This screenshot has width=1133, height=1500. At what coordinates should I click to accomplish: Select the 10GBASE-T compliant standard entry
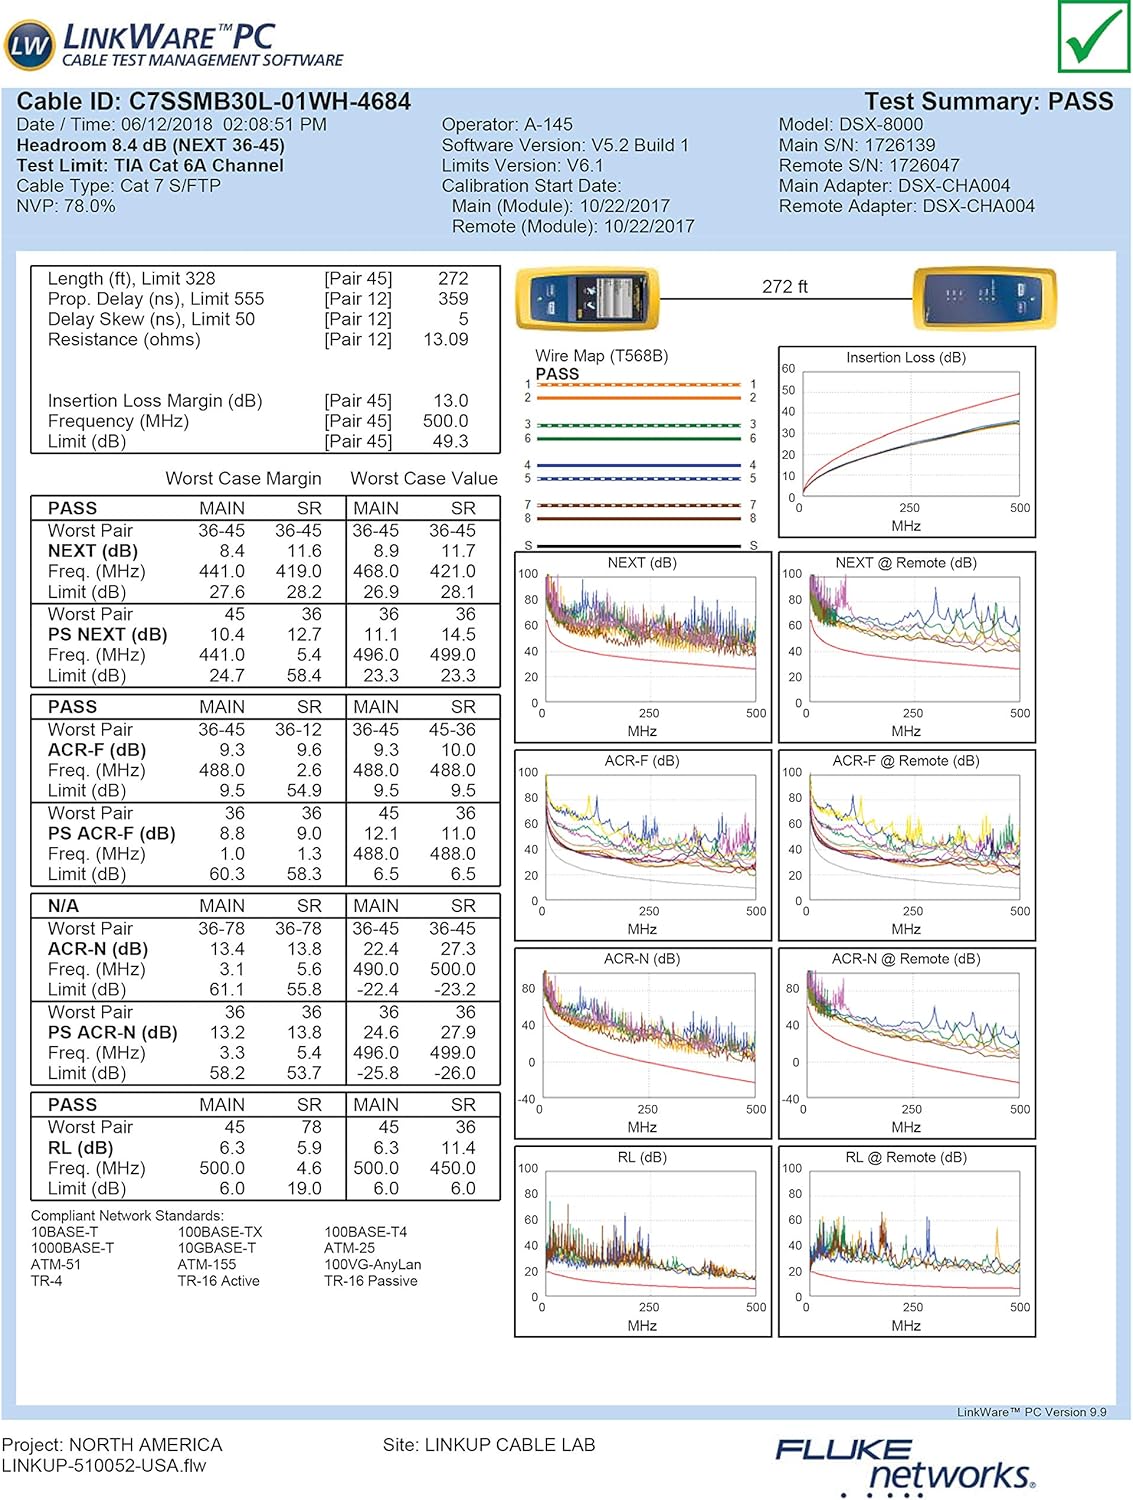pyautogui.click(x=217, y=1248)
